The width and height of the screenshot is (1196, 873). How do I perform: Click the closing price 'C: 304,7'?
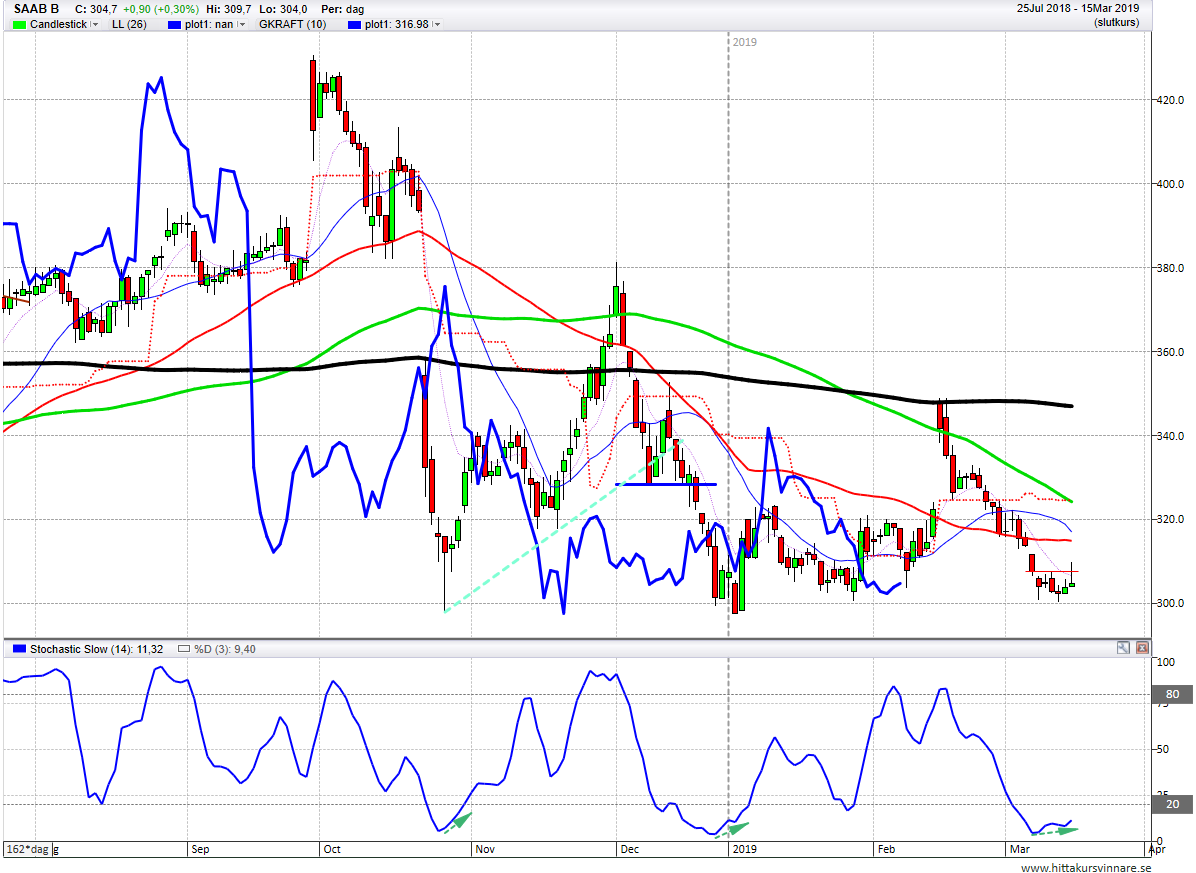click(96, 9)
